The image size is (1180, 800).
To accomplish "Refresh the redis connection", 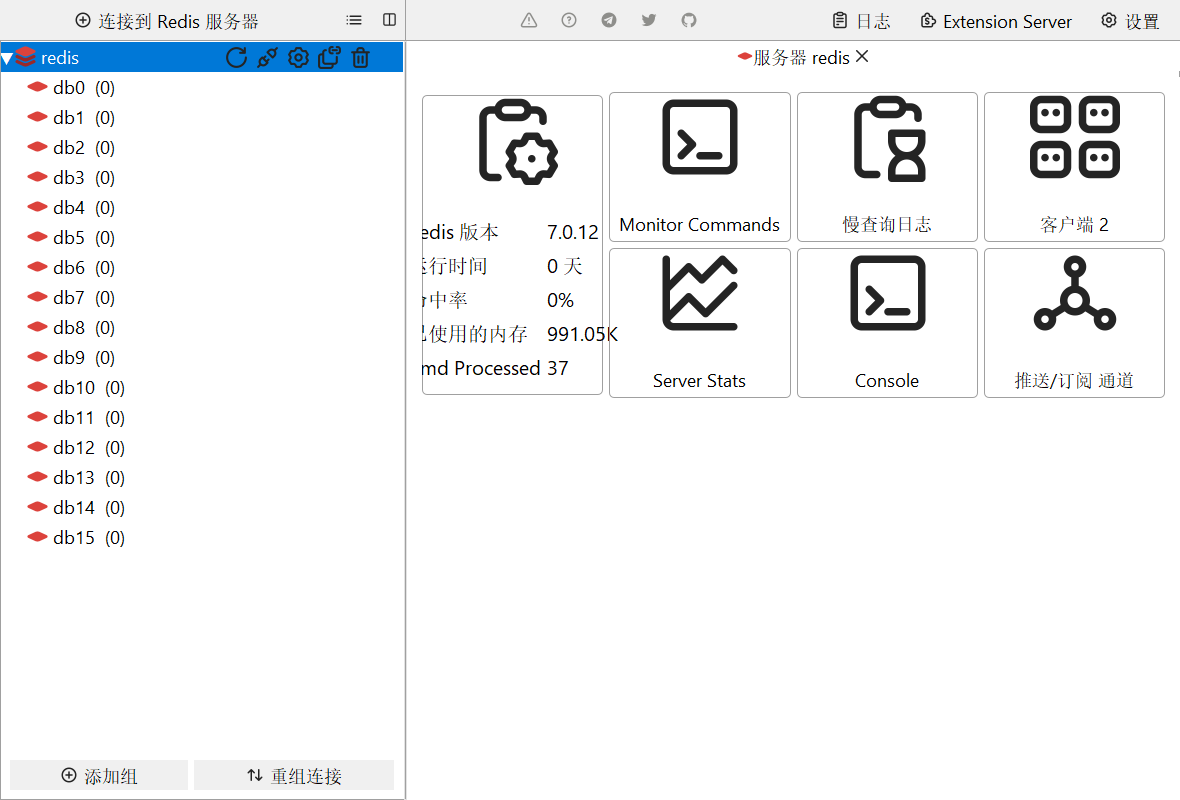I will (236, 57).
